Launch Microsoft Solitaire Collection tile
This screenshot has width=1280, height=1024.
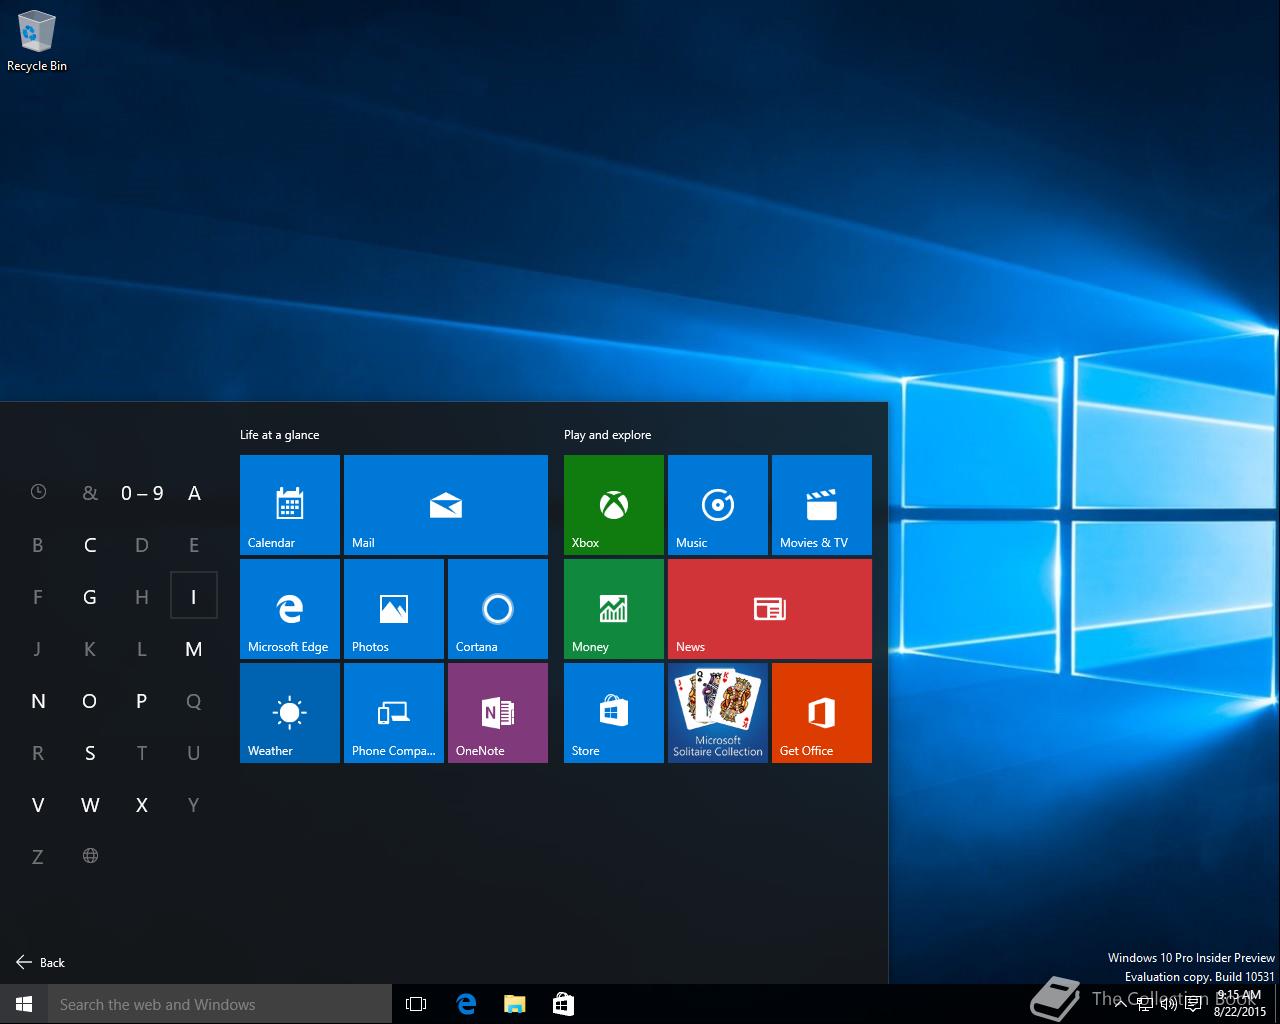click(718, 713)
